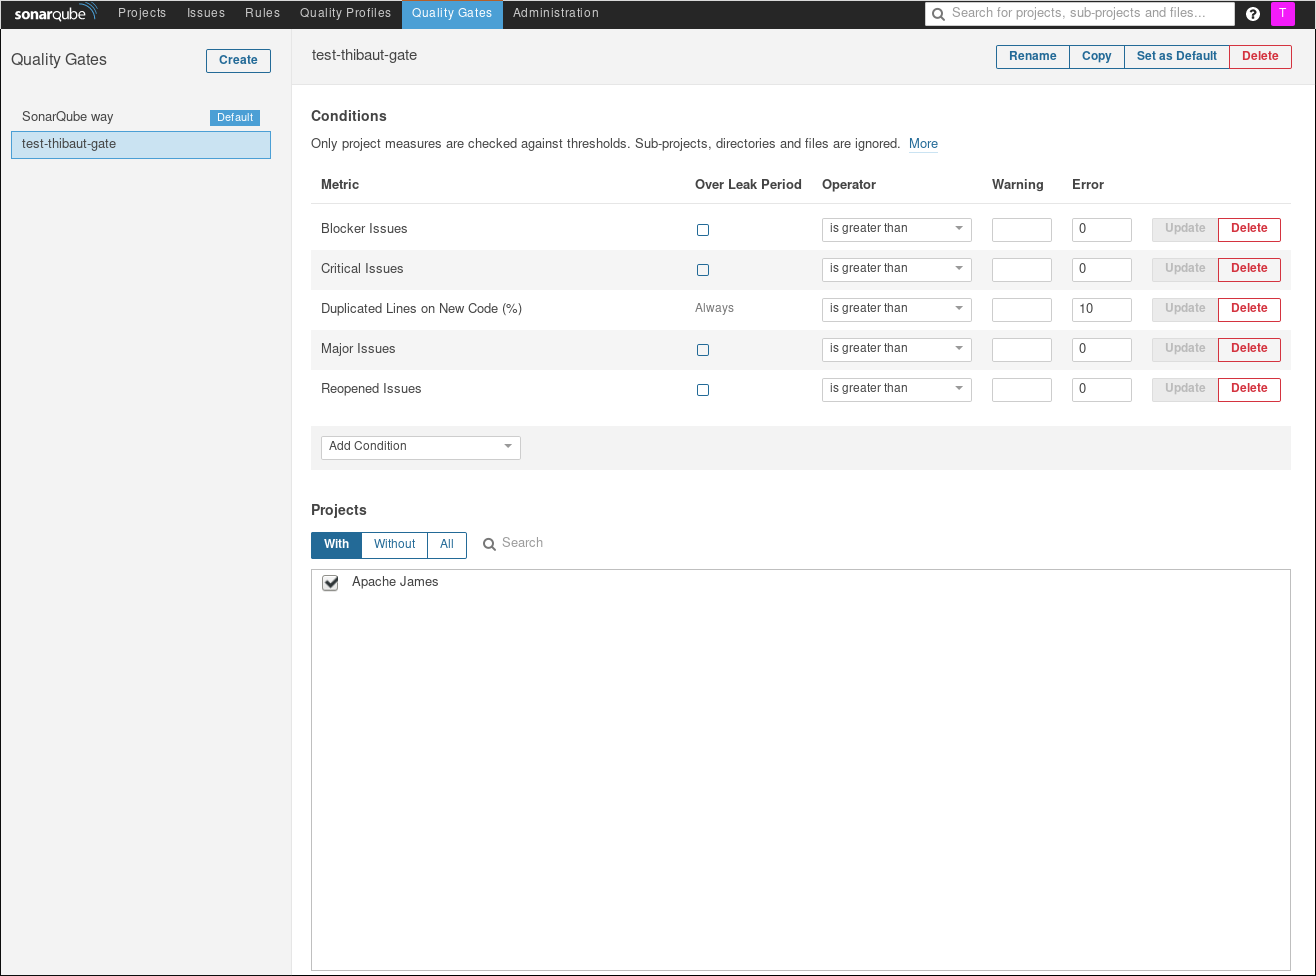Enable Over Leak Period for Reopened Issues
The image size is (1316, 976).
(x=703, y=390)
